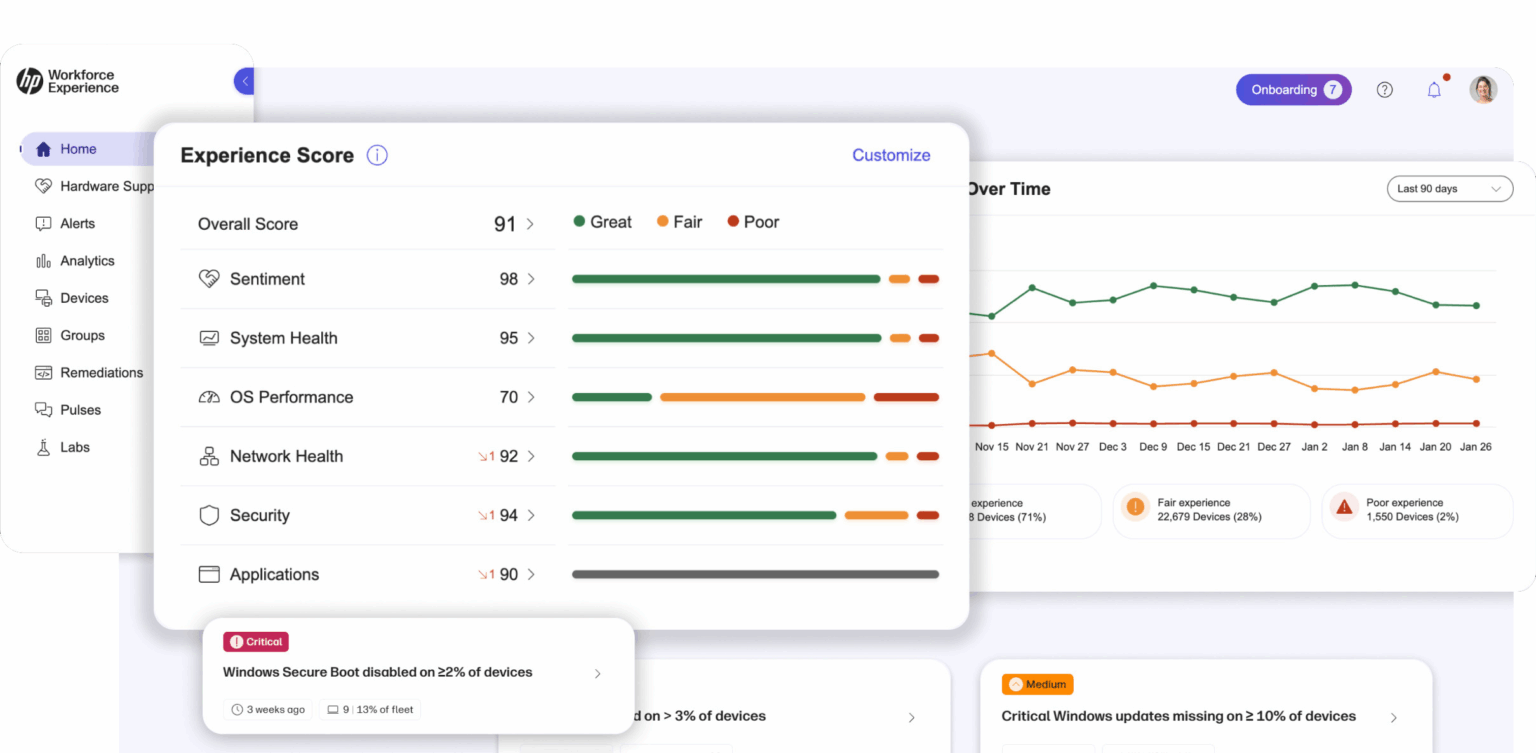Open Analytics from the sidebar
Screen dimensions: 1536x753
(87, 261)
